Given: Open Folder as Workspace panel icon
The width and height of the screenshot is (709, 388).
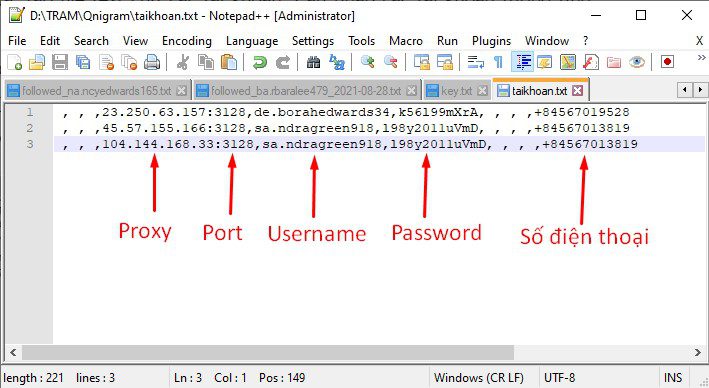Looking at the screenshot, I should 614,62.
